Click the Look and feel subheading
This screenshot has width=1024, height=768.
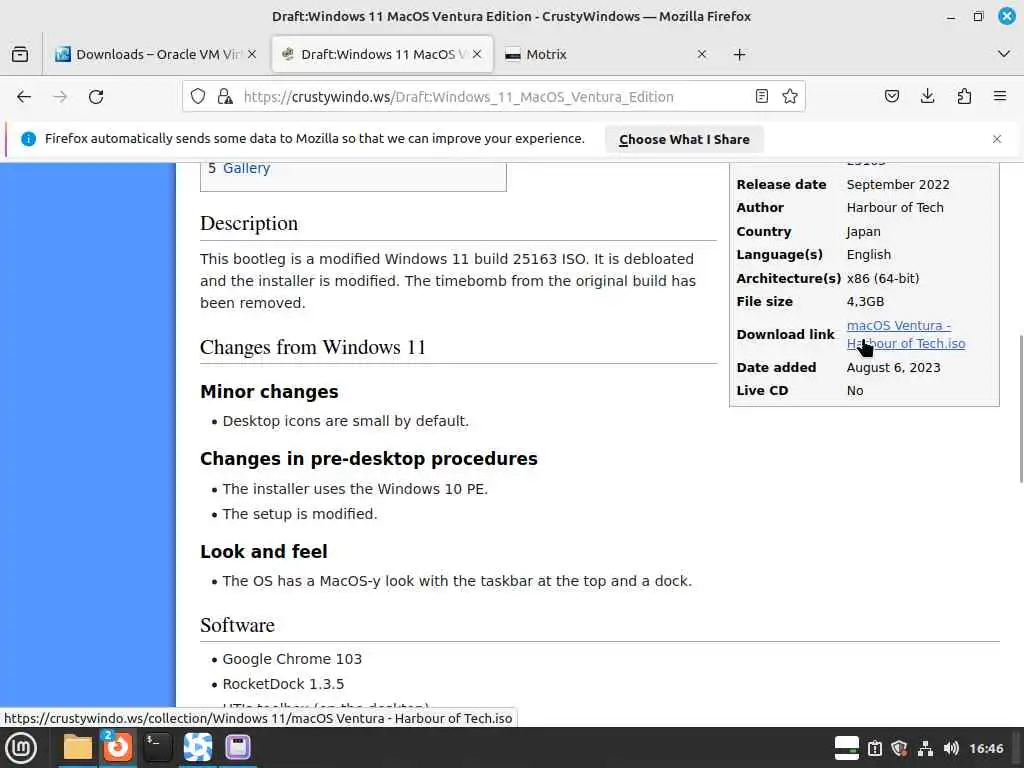click(x=263, y=552)
